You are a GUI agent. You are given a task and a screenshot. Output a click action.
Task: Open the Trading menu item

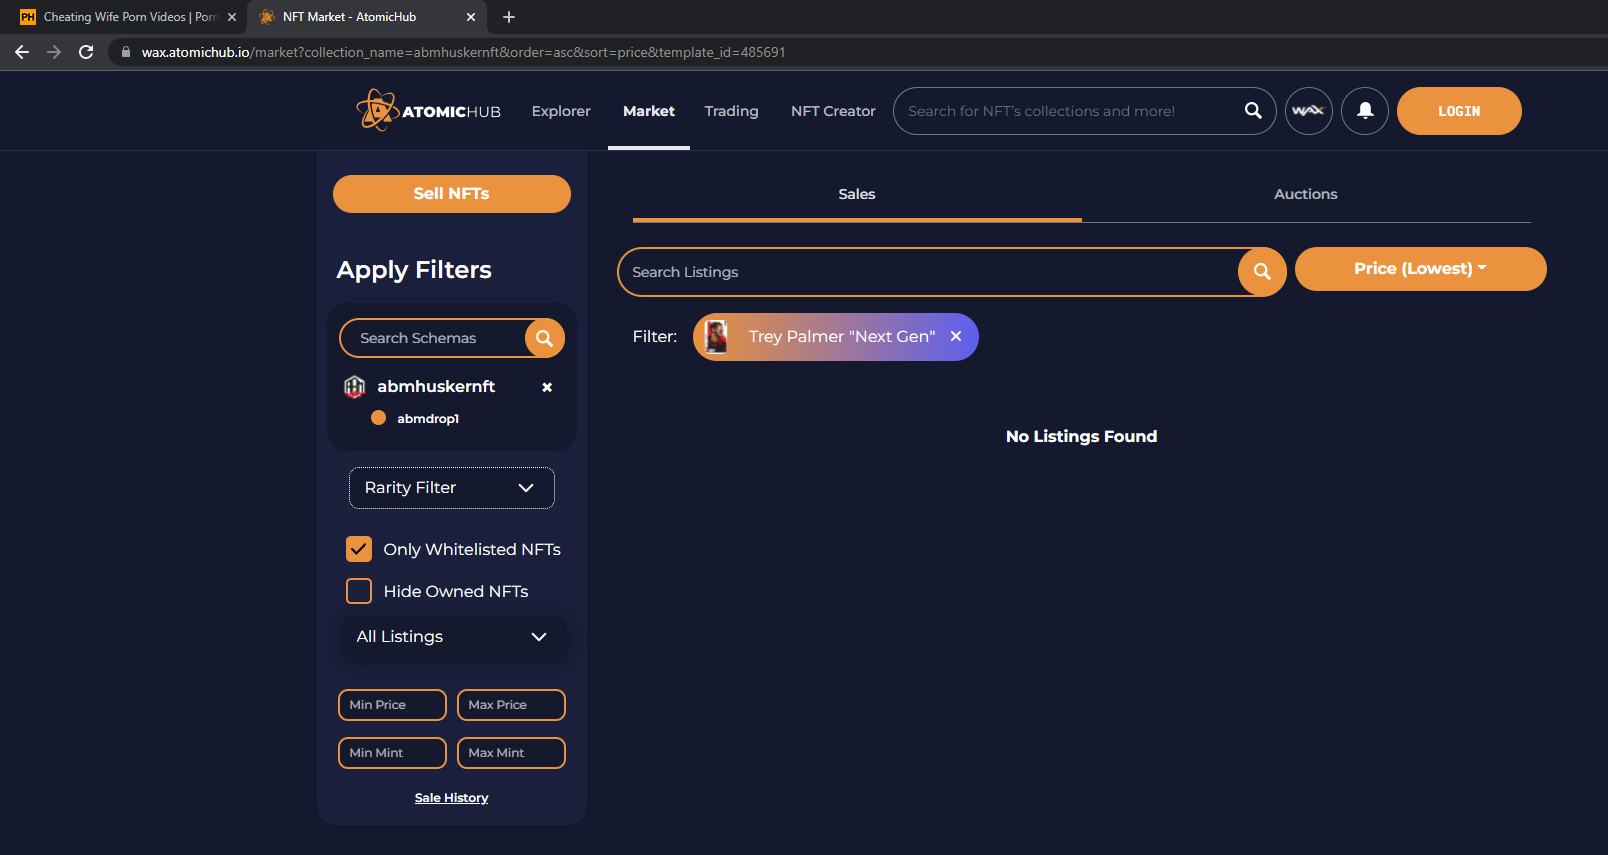731,111
